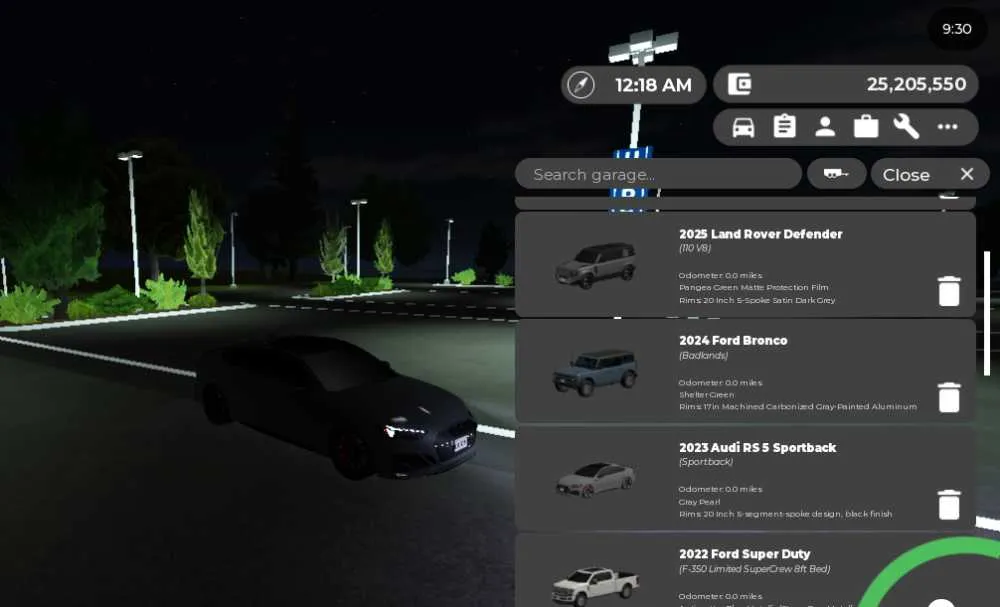Screen dimensions: 1000x607
Task: Delete the 2025 Land Rover Defender
Action: pyautogui.click(x=949, y=291)
